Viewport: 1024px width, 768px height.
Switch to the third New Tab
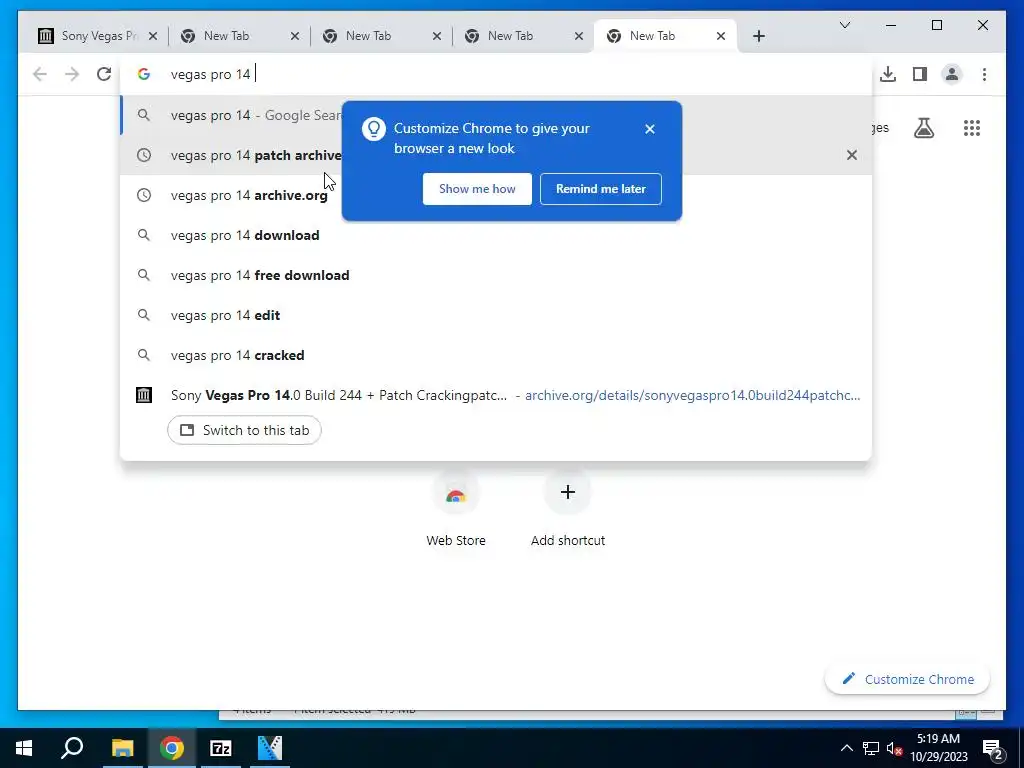coord(381,36)
